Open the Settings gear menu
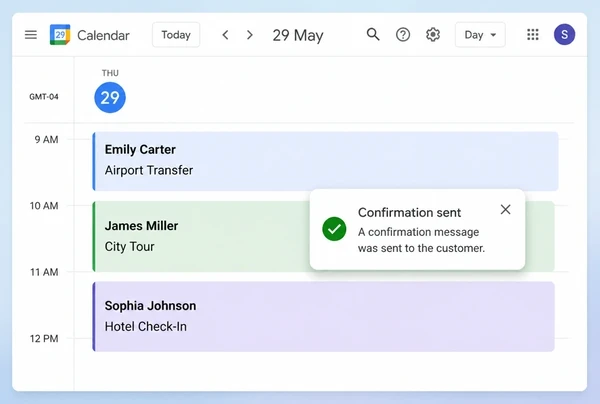Viewport: 600px width, 404px height. 433,35
